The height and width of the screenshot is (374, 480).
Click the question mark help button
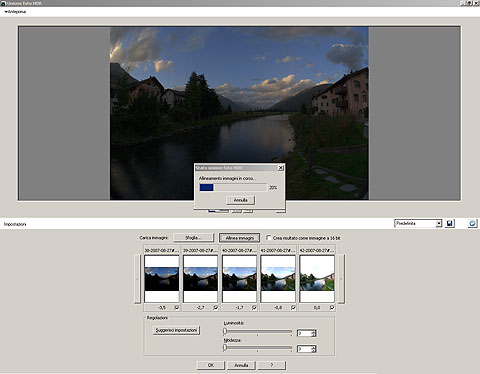271,365
